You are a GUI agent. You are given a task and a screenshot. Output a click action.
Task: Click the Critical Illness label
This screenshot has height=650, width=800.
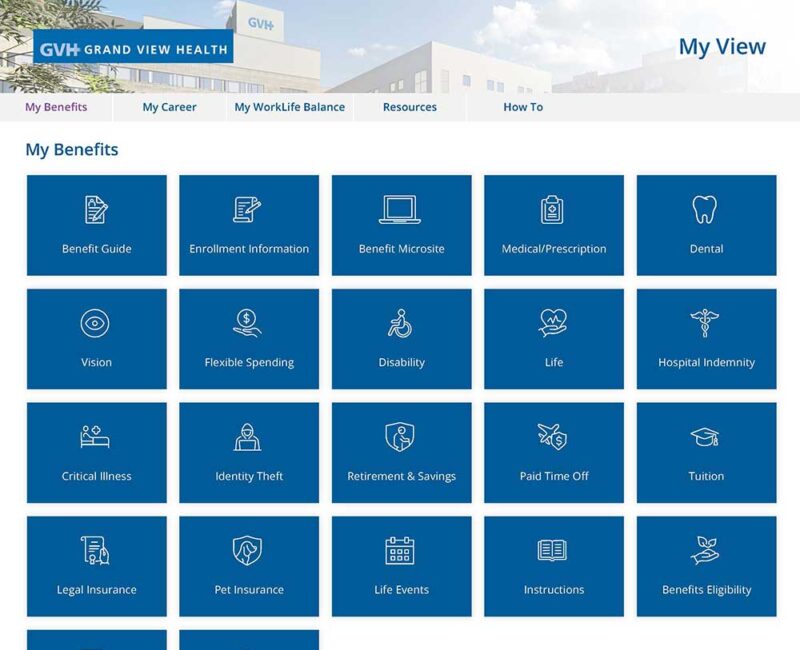pos(96,476)
